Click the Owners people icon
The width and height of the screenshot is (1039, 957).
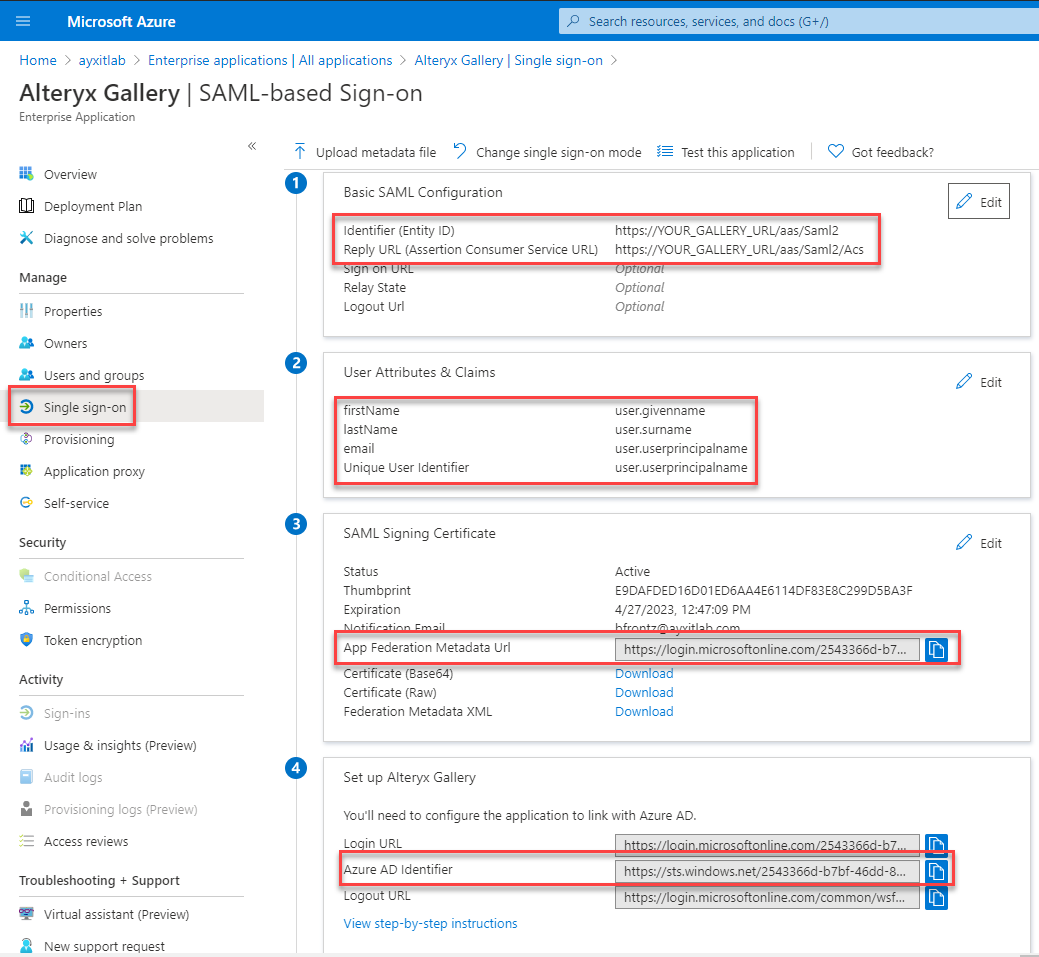27,343
